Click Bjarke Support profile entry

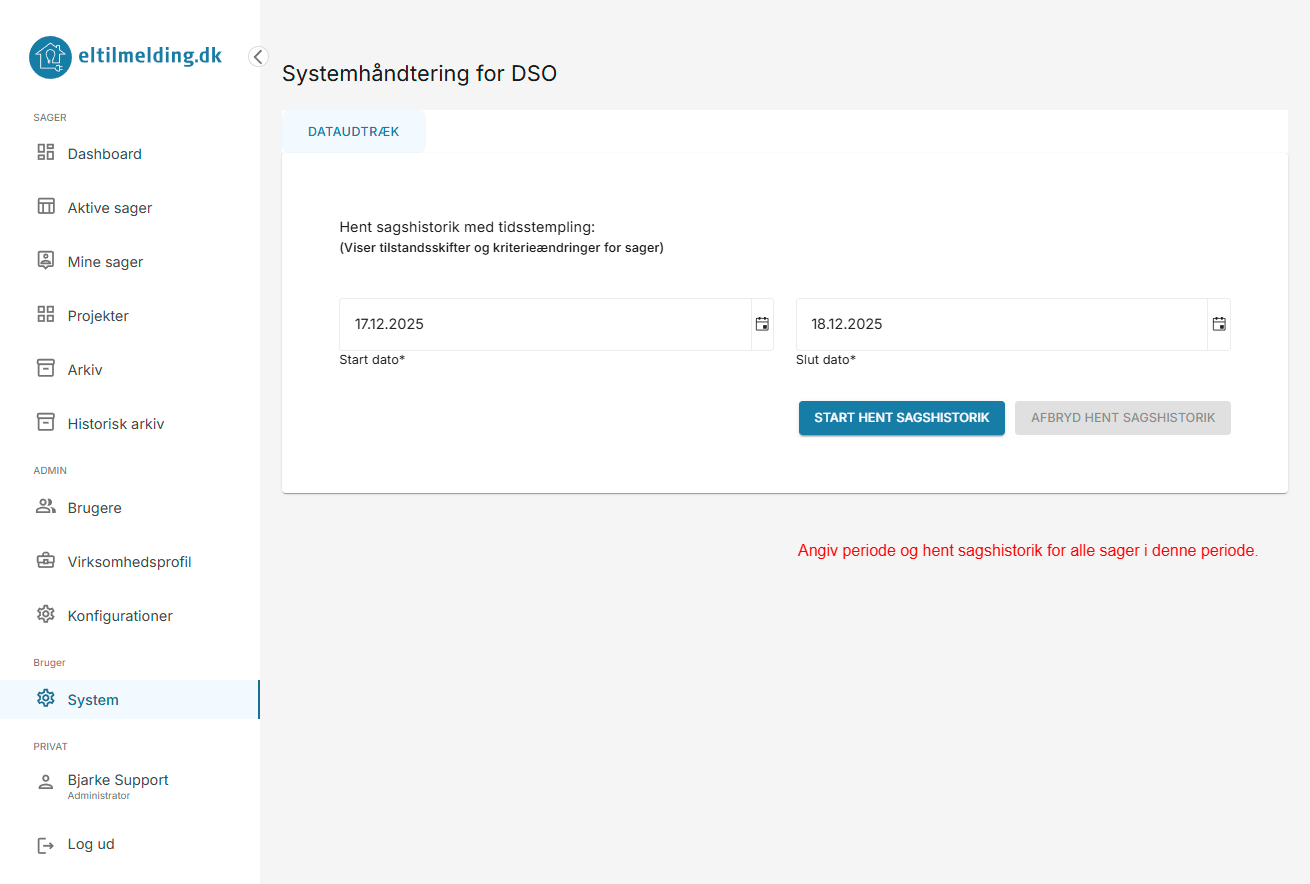[117, 785]
